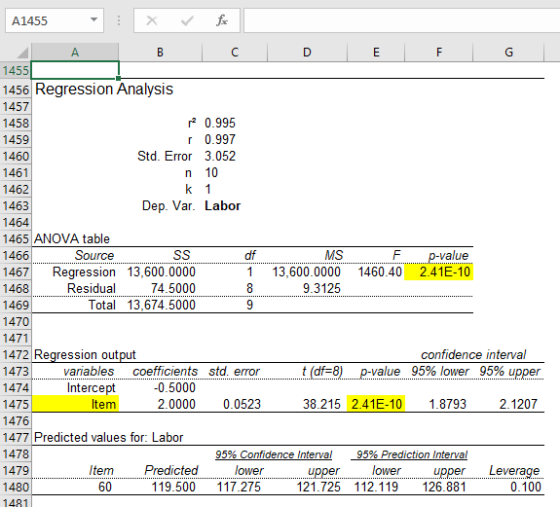Click the 'confidence interval' heading
The width and height of the screenshot is (560, 507).
point(473,355)
